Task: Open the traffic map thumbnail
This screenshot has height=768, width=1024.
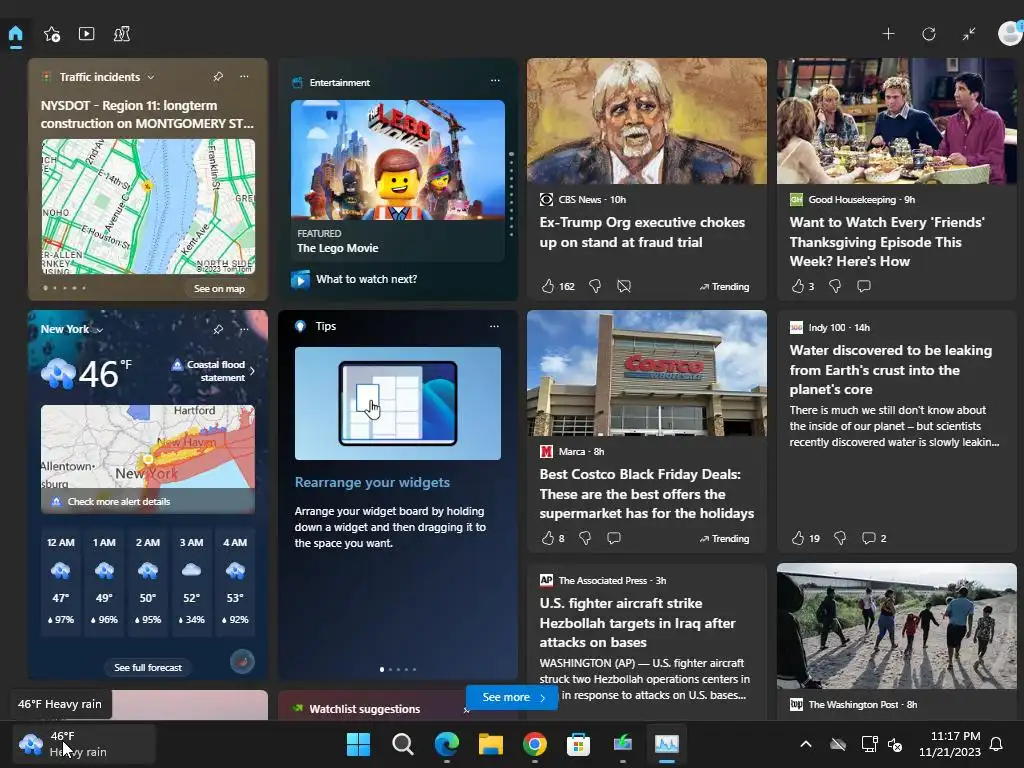Action: tap(148, 206)
